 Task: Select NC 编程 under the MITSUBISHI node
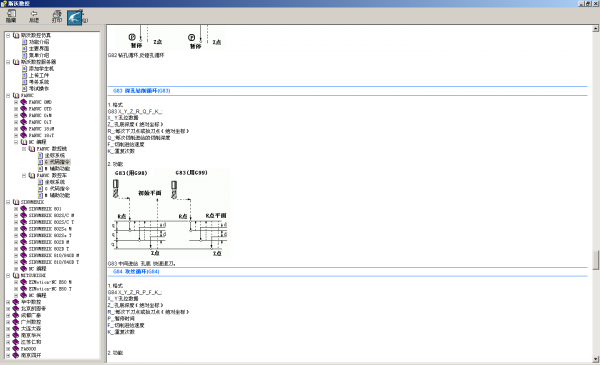coord(38,295)
